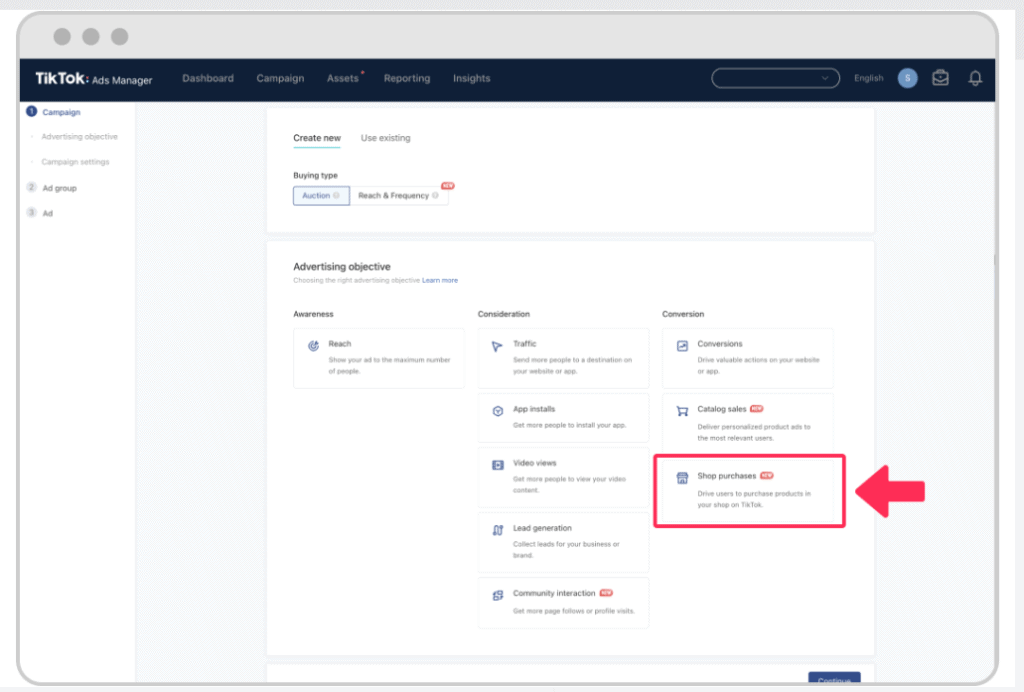Open the account selector dropdown
Viewport: 1024px width, 692px height.
coord(775,78)
